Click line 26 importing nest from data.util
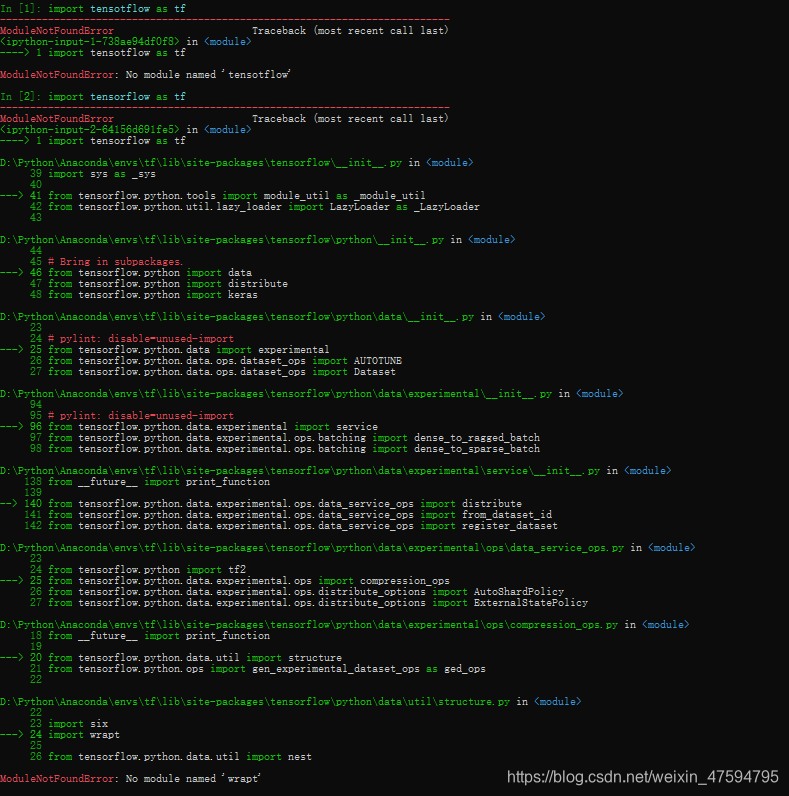 [171, 757]
